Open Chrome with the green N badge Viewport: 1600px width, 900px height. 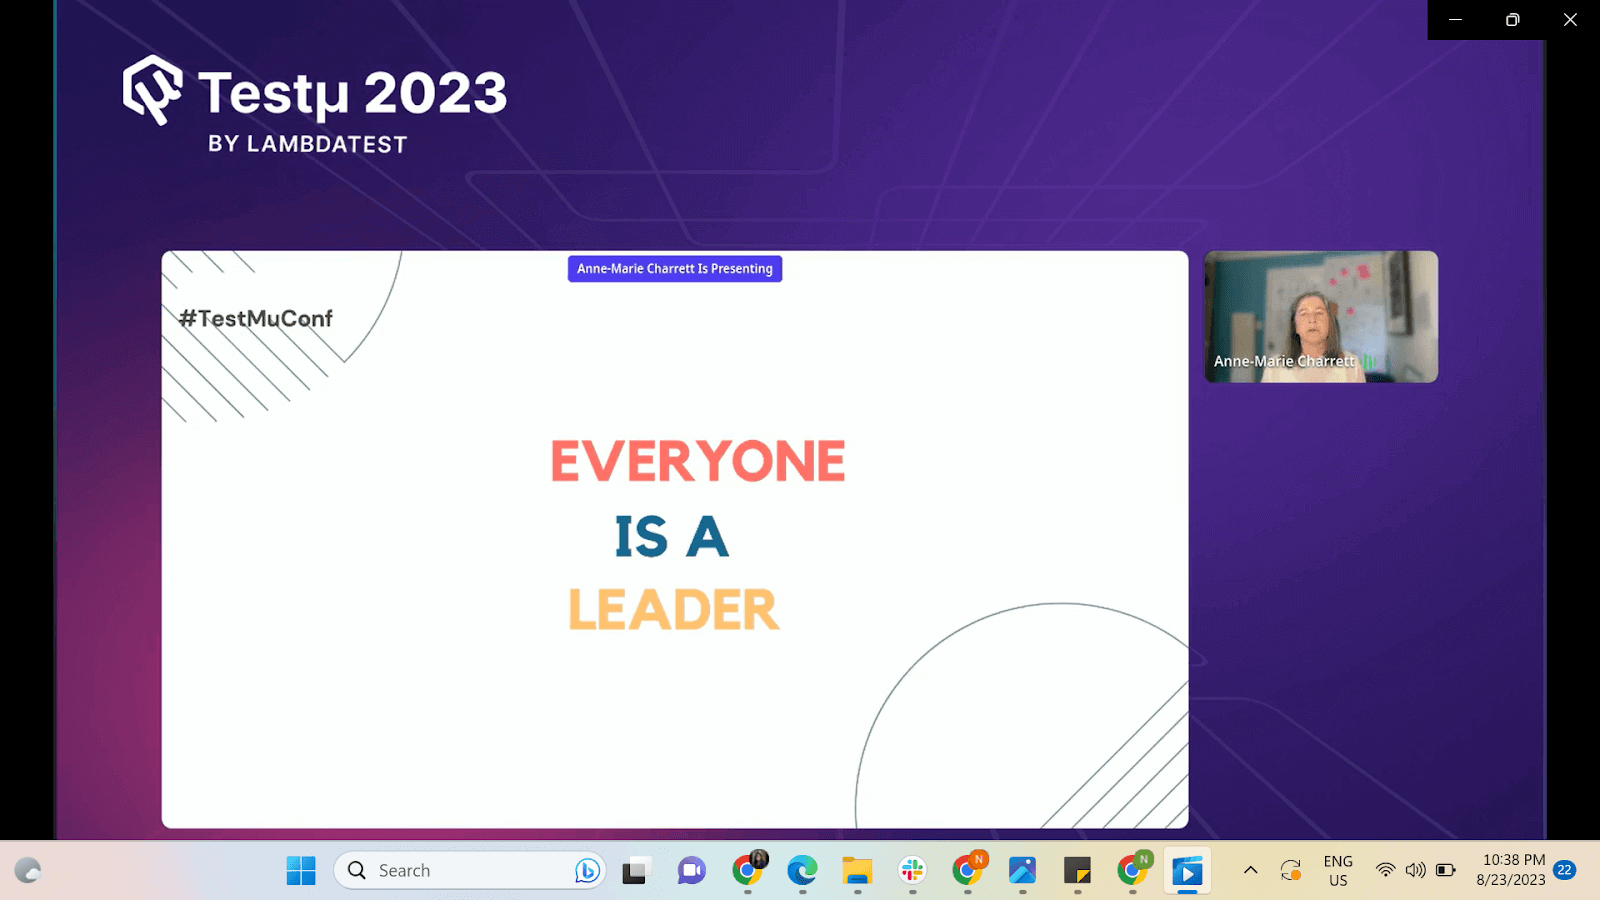tap(1132, 871)
